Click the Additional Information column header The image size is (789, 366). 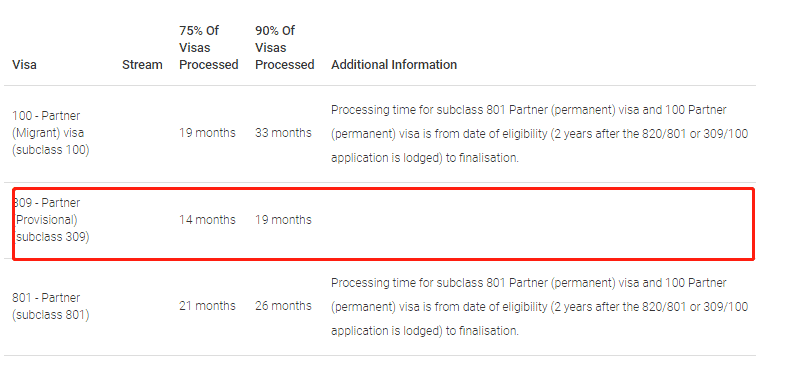tap(394, 65)
